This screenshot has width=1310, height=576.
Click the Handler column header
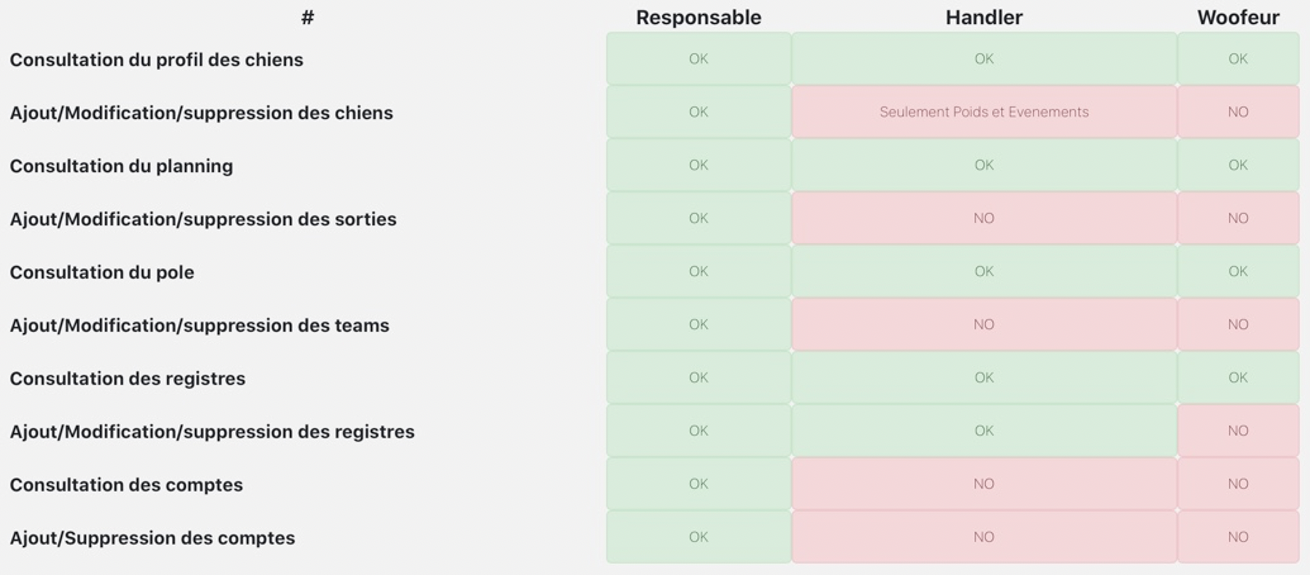(984, 17)
